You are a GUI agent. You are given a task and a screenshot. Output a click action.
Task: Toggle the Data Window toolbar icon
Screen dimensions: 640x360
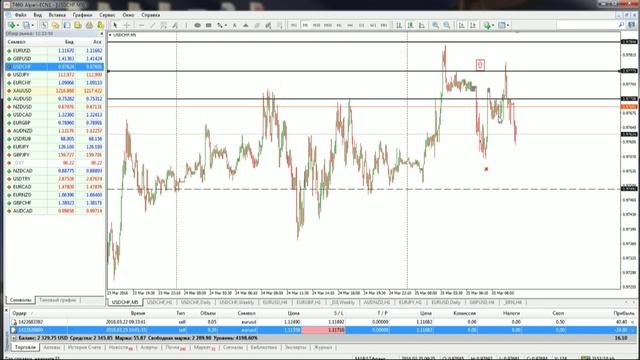coord(55,25)
